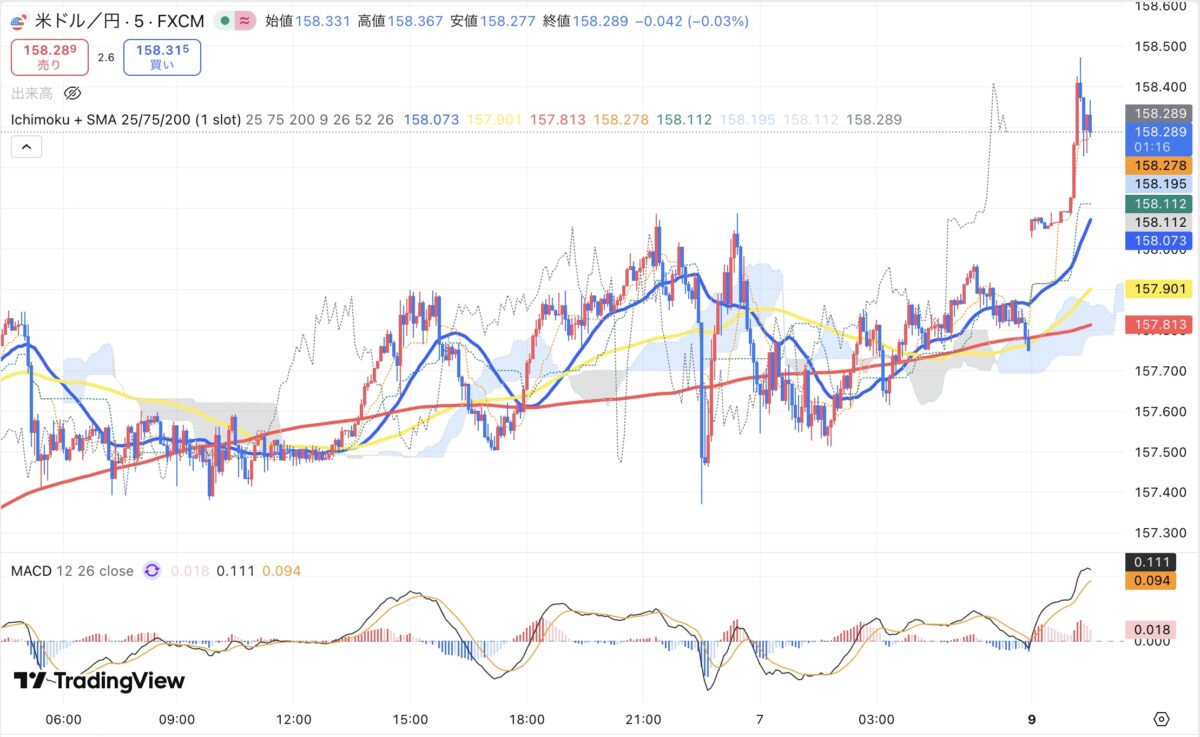This screenshot has width=1200, height=737.
Task: Click the 売り sell button at 158.289
Action: [x=49, y=57]
